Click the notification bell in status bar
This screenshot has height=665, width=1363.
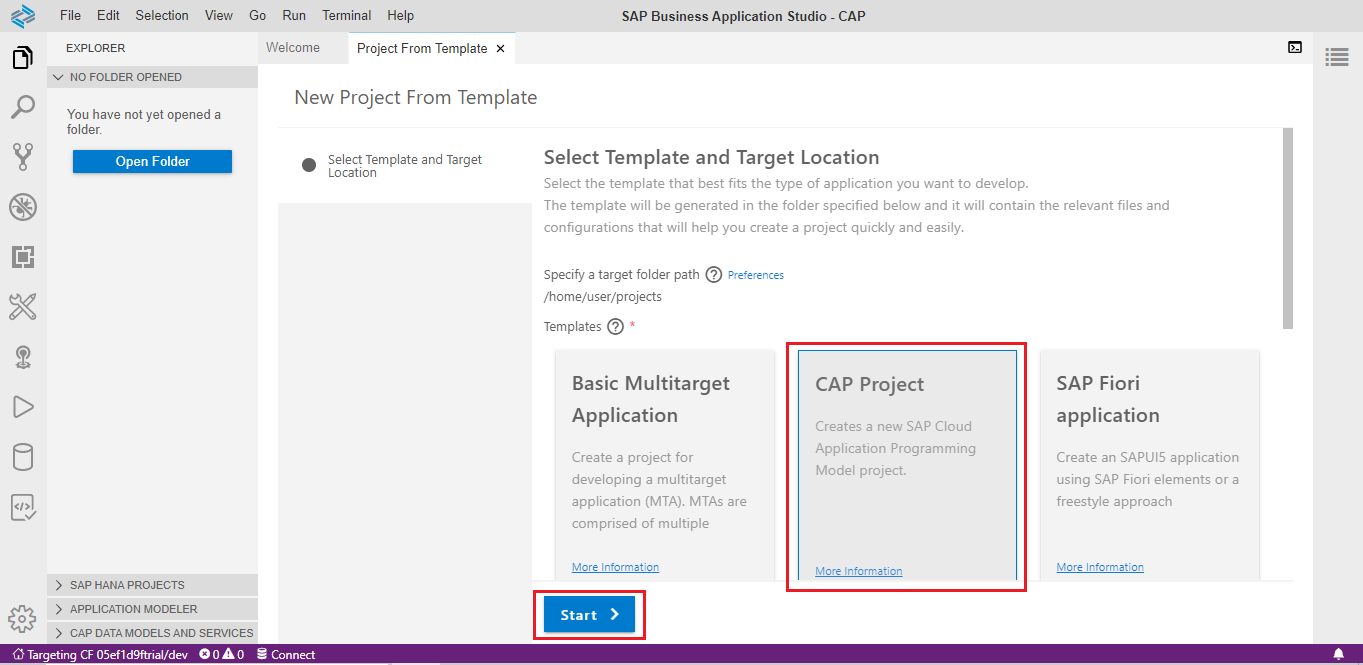click(1338, 654)
